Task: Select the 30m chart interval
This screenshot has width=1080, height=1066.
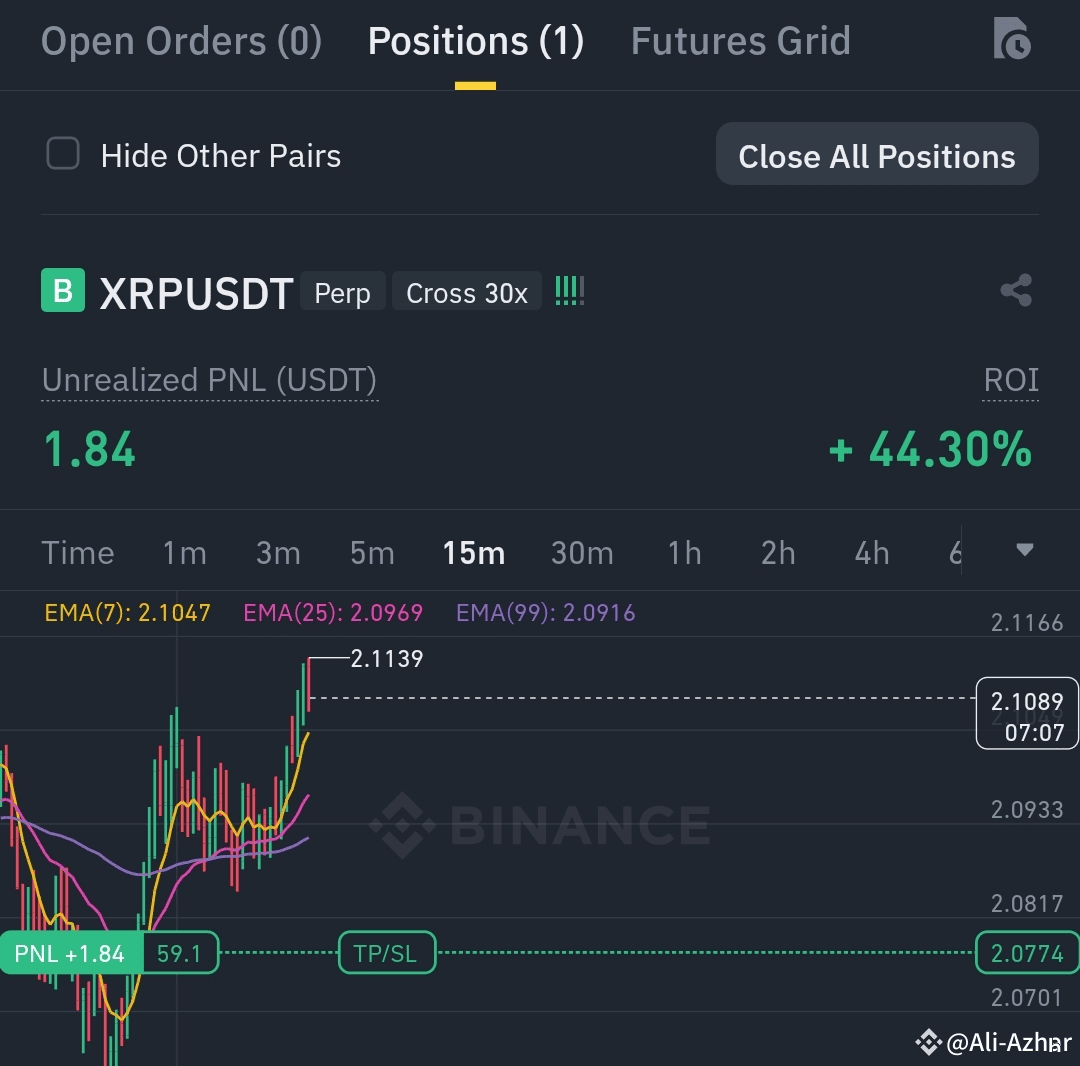Action: (x=582, y=553)
